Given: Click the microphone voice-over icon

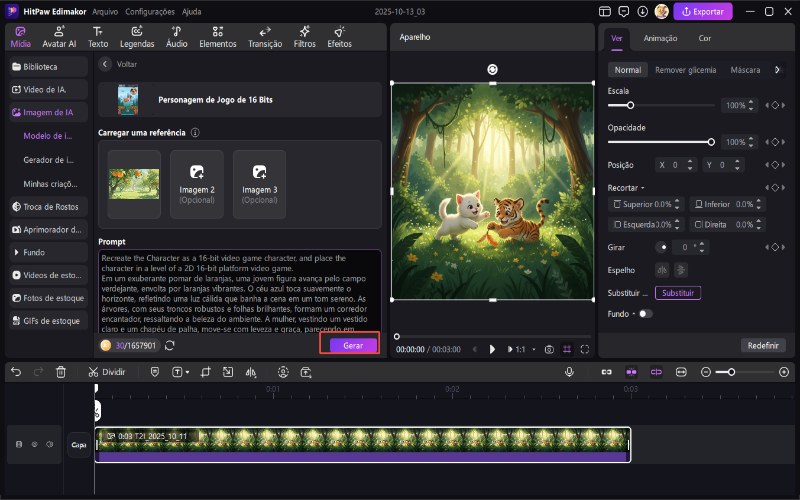Looking at the screenshot, I should (569, 372).
